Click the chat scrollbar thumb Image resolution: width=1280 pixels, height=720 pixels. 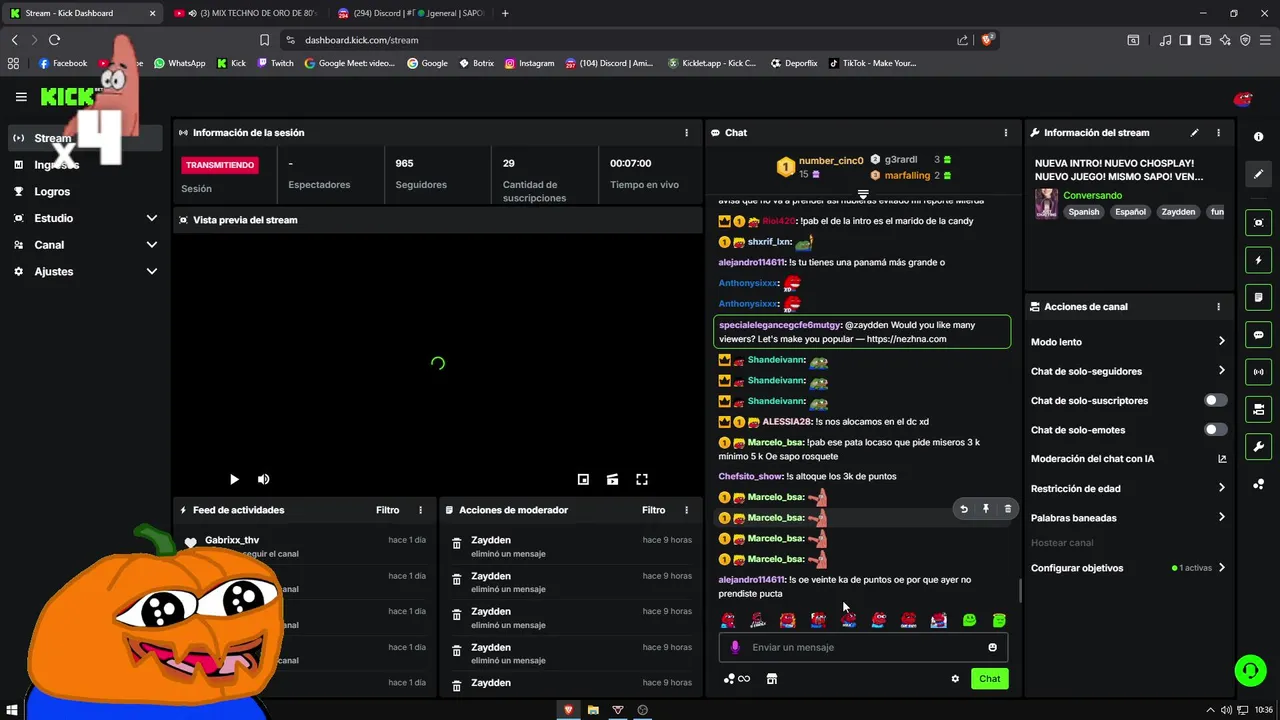click(x=1019, y=590)
